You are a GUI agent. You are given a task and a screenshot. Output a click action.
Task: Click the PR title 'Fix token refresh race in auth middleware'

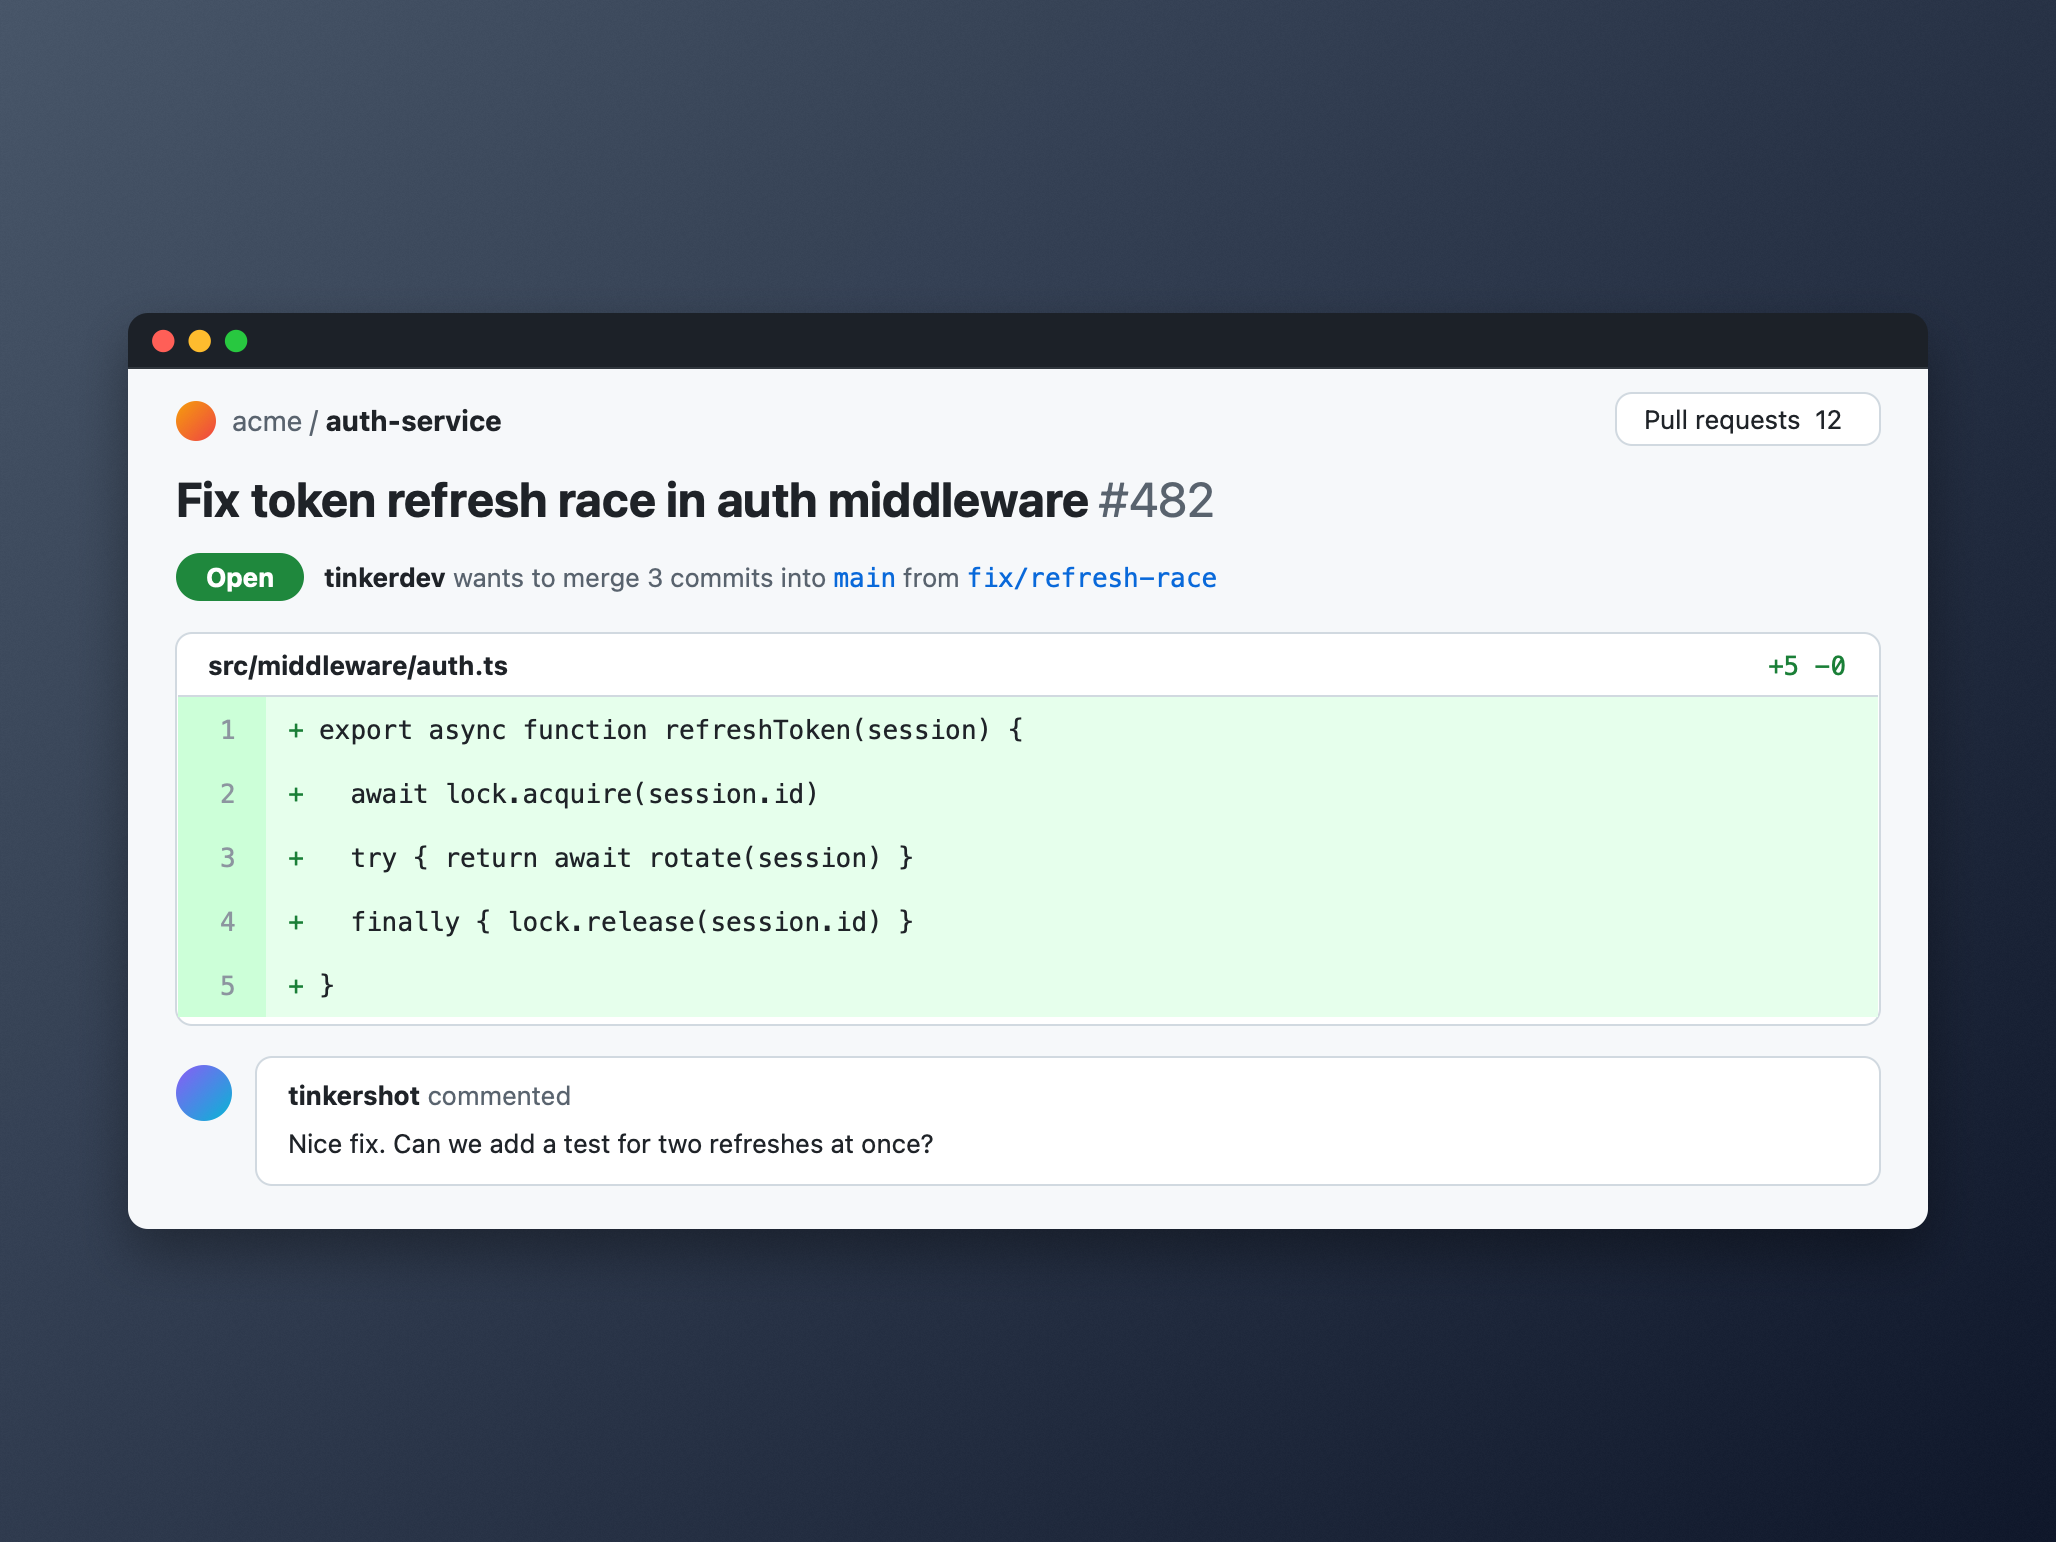tap(632, 500)
